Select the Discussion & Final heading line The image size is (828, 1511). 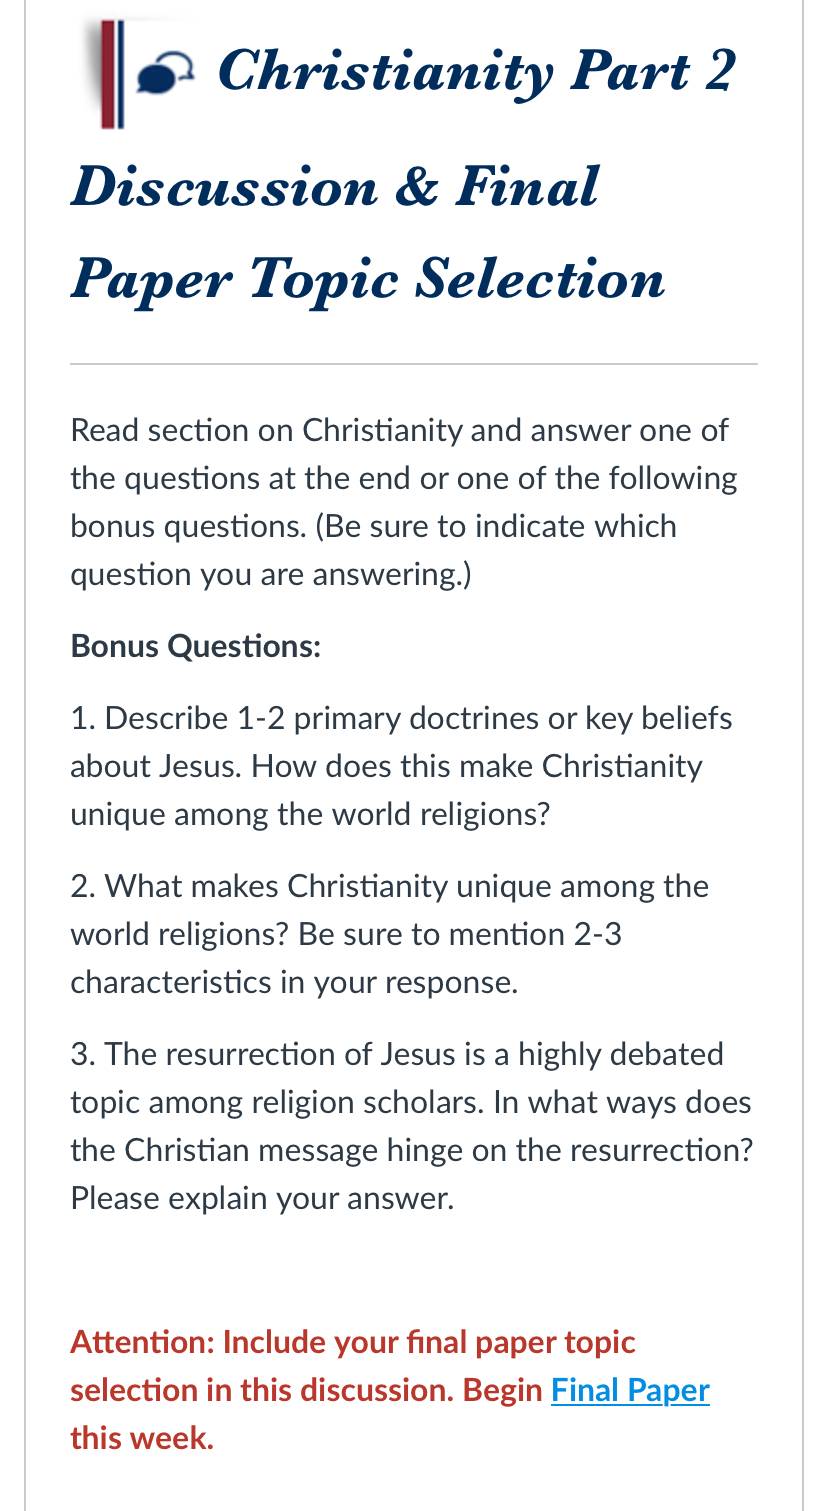pyautogui.click(x=335, y=186)
